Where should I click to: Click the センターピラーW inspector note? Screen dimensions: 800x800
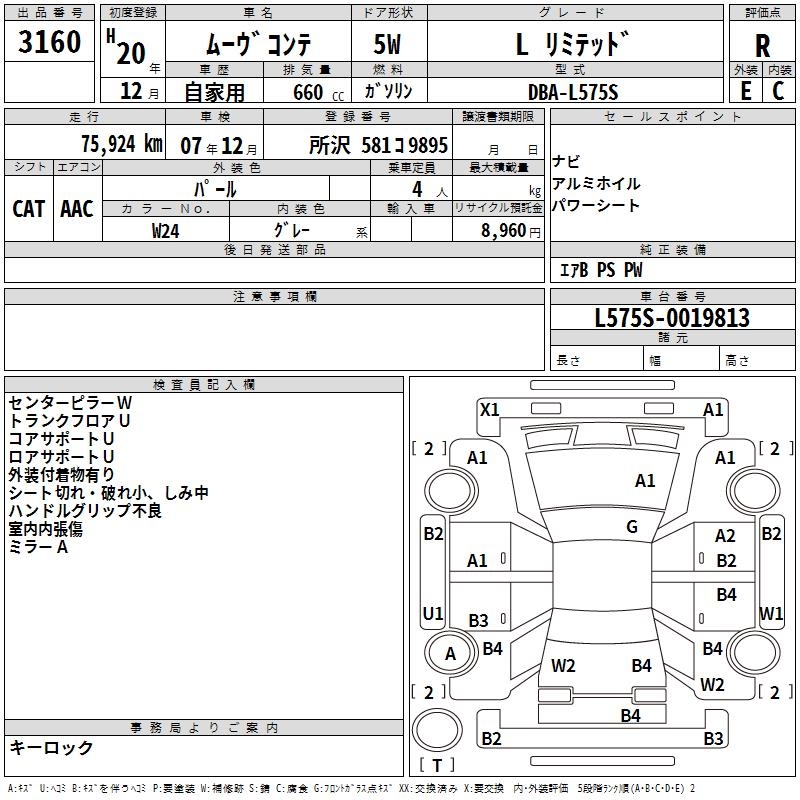[x=70, y=403]
